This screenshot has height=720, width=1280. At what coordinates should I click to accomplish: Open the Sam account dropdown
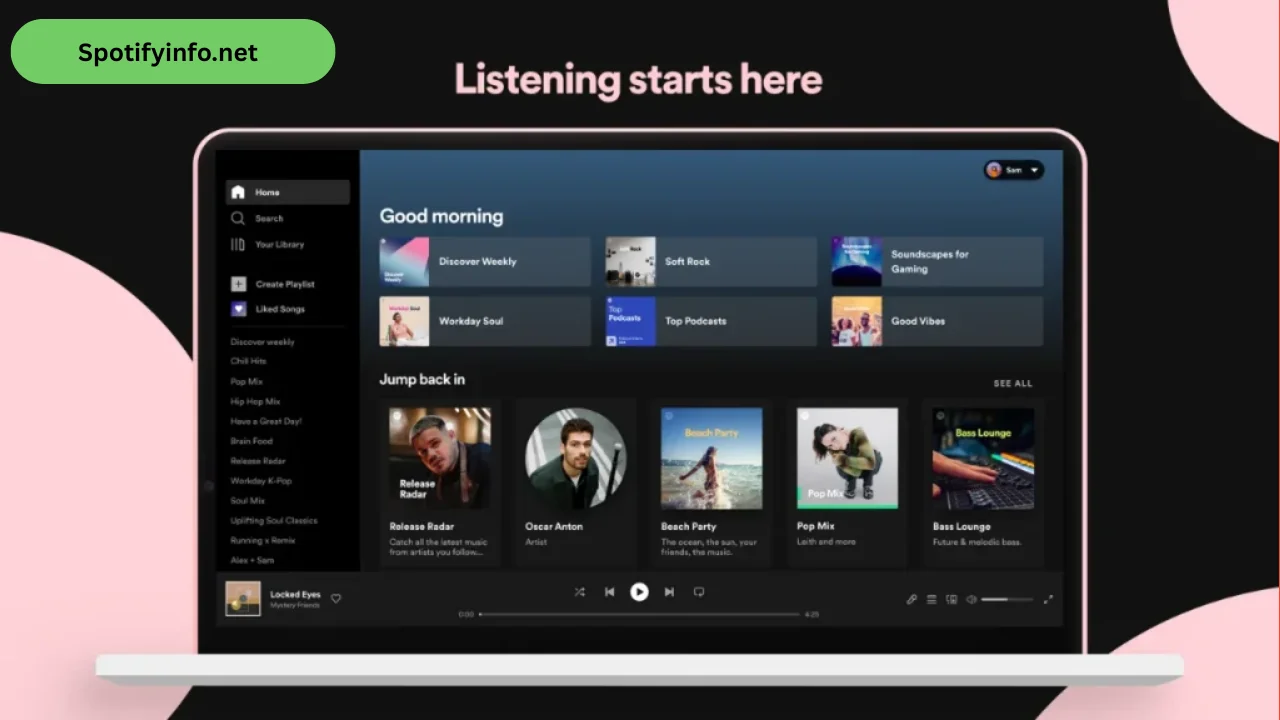1014,170
